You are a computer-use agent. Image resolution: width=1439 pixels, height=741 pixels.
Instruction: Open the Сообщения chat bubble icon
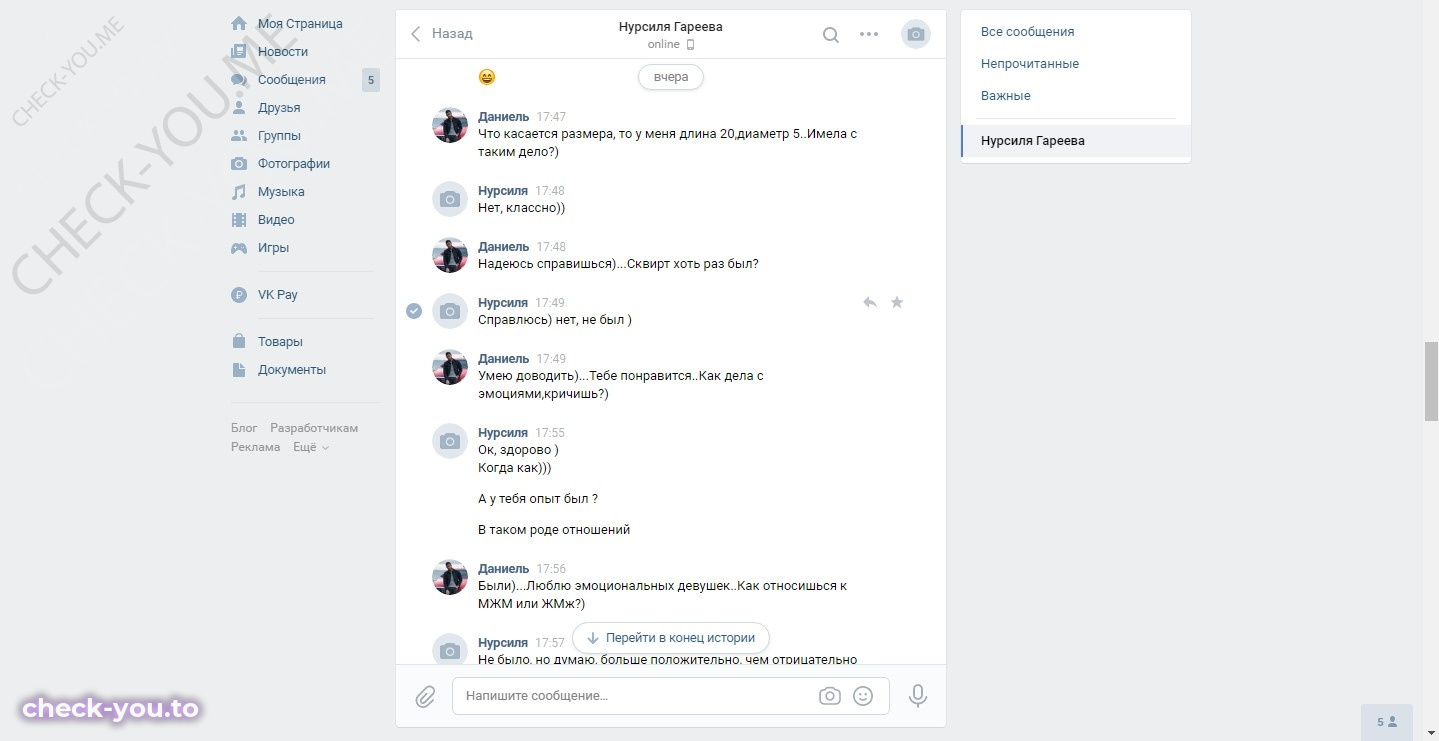[239, 79]
